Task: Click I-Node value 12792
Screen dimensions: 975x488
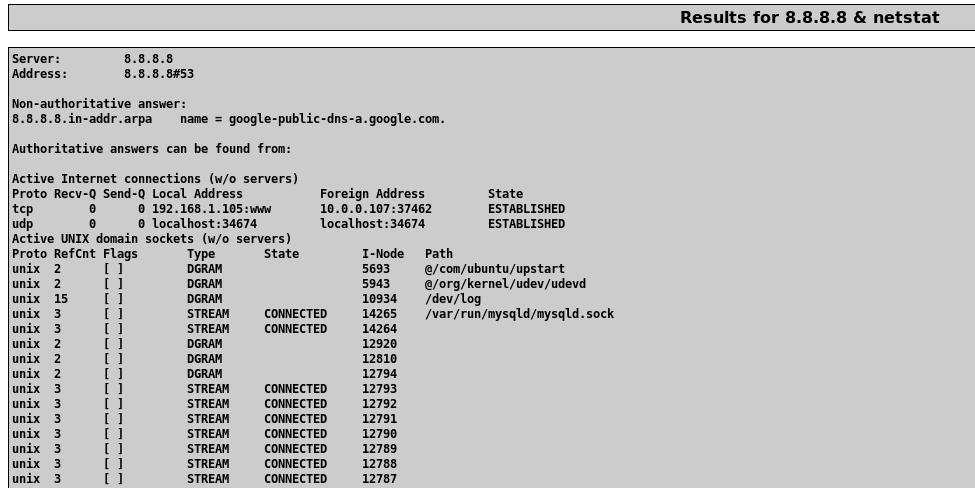Action: click(x=380, y=404)
